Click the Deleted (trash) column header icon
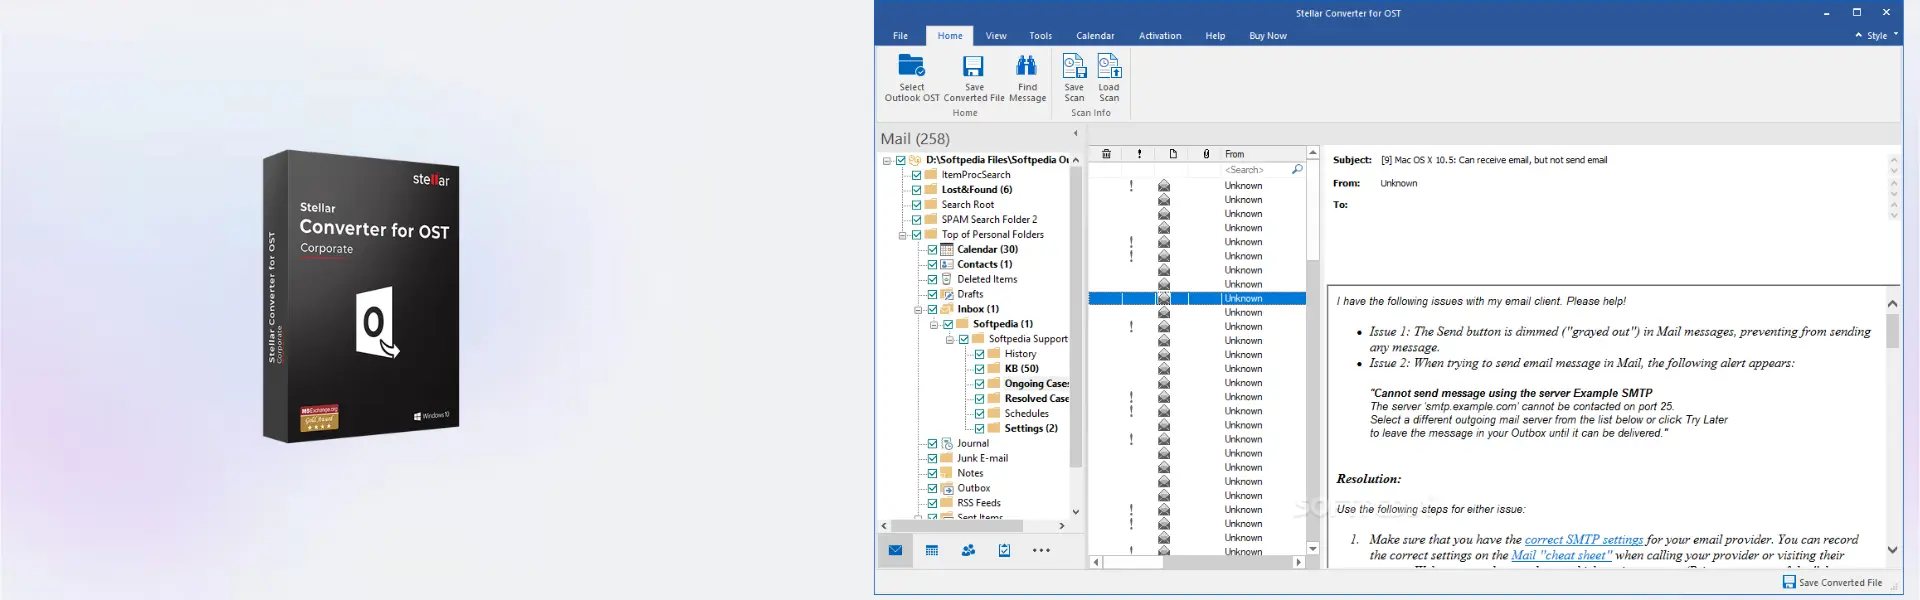This screenshot has width=1920, height=600. (x=1106, y=154)
